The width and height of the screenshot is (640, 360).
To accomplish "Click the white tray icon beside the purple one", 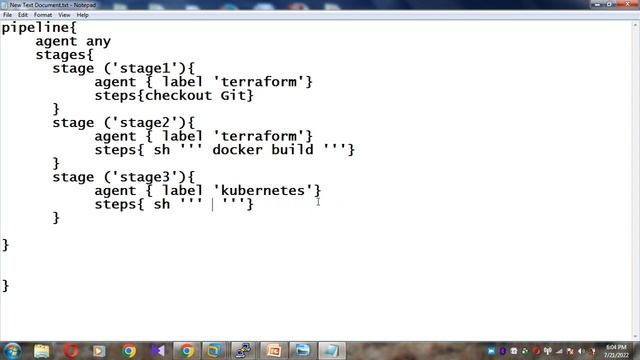I will pyautogui.click(x=513, y=351).
